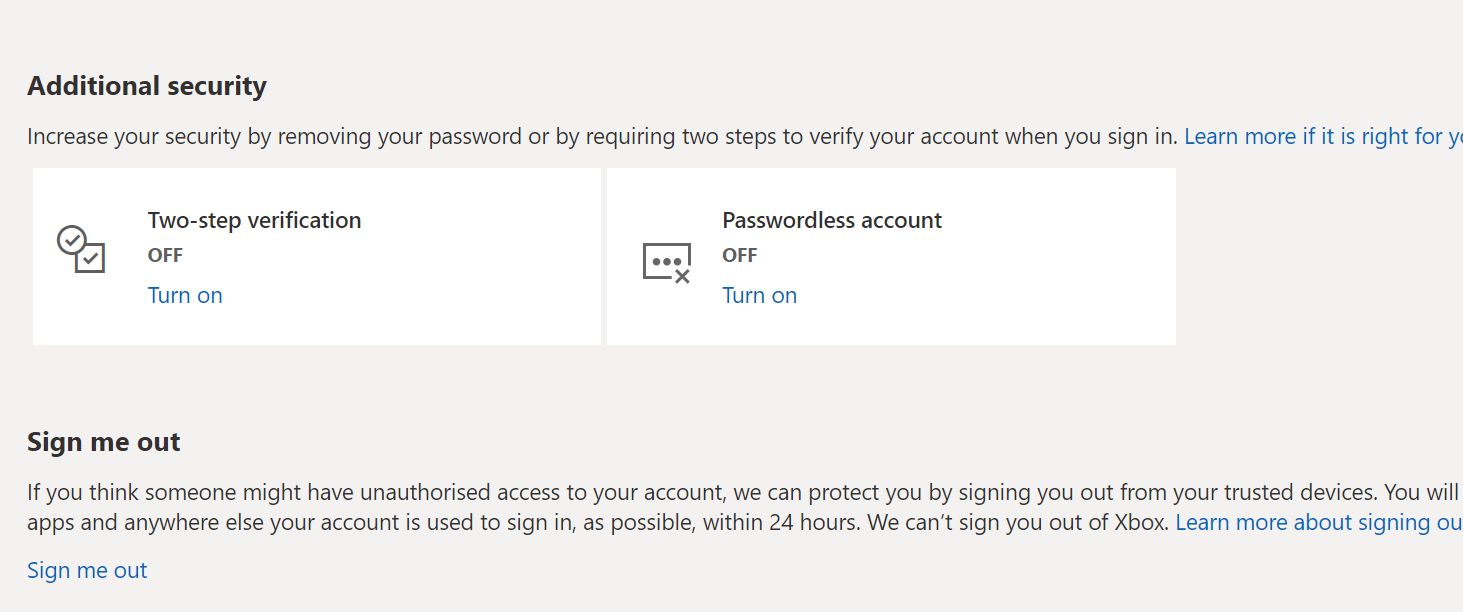This screenshot has height=612, width=1463.
Task: Click the bold 'Sign me out' heading
Action: pos(104,442)
